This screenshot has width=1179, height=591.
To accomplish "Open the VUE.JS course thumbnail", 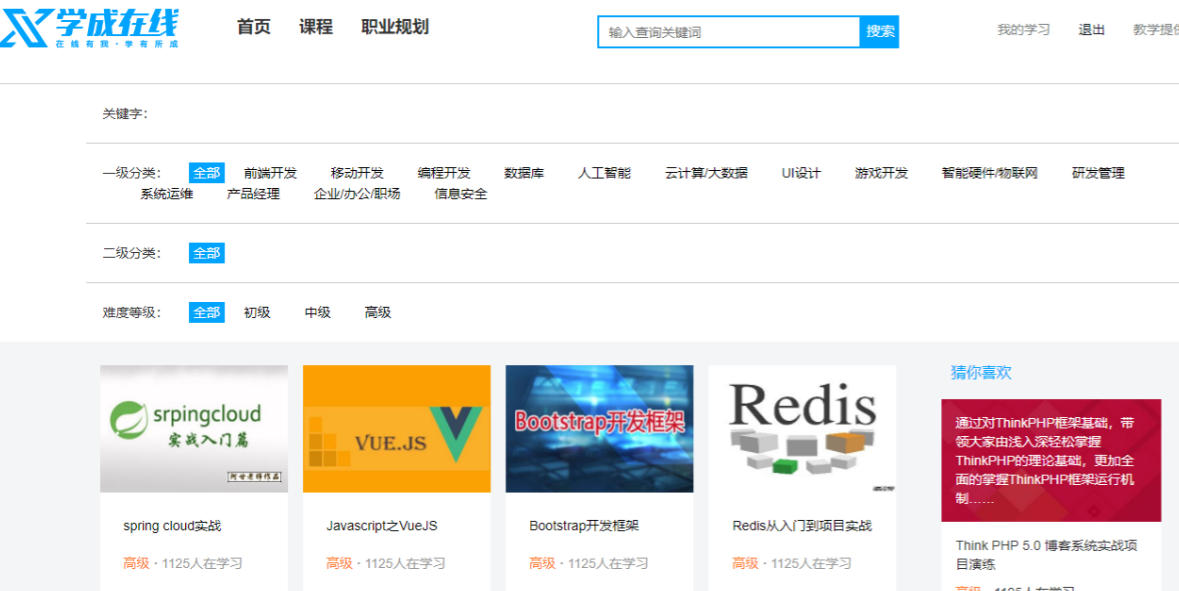I will point(397,429).
